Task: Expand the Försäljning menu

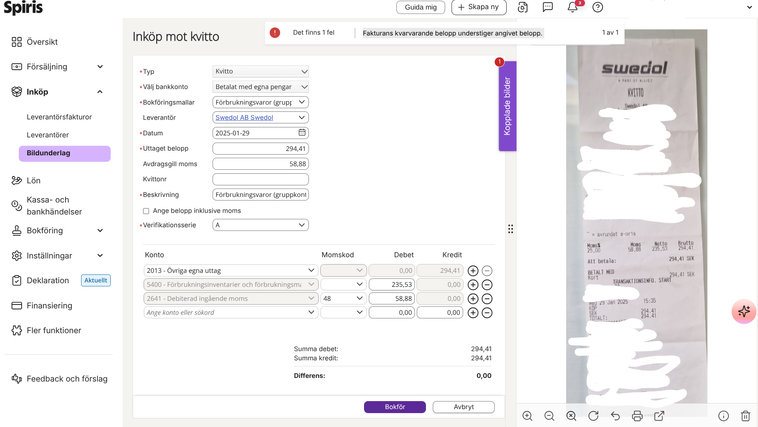Action: tap(100, 67)
